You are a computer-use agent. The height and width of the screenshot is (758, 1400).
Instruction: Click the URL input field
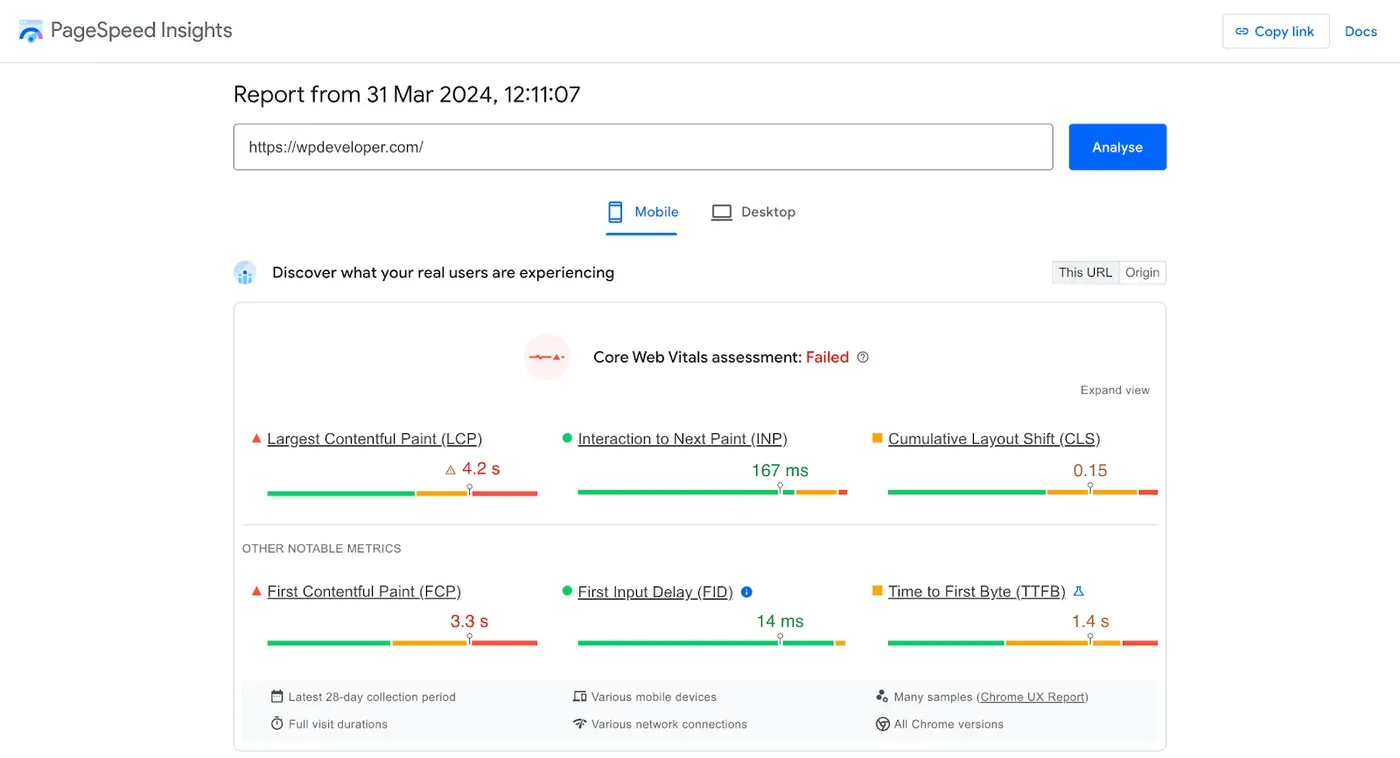tap(643, 147)
